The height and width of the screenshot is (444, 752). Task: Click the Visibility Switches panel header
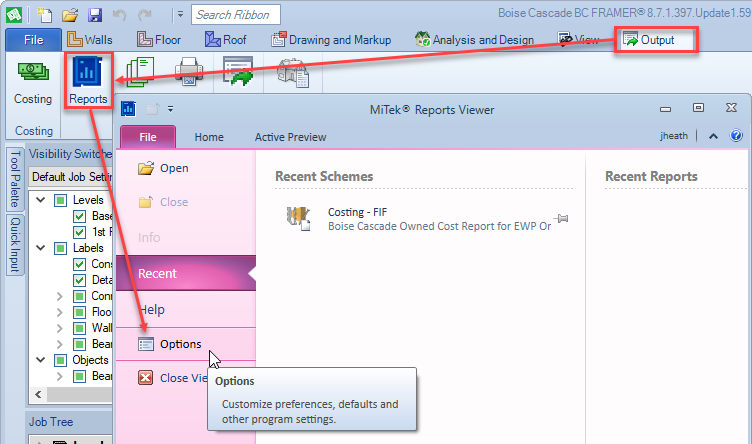69,154
